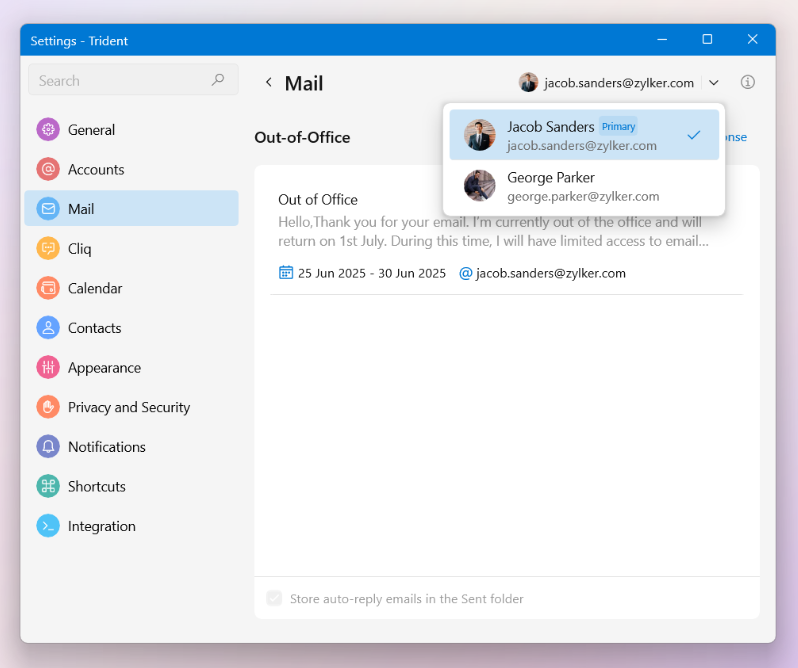Open General settings section
The height and width of the screenshot is (668, 798).
[x=131, y=130]
